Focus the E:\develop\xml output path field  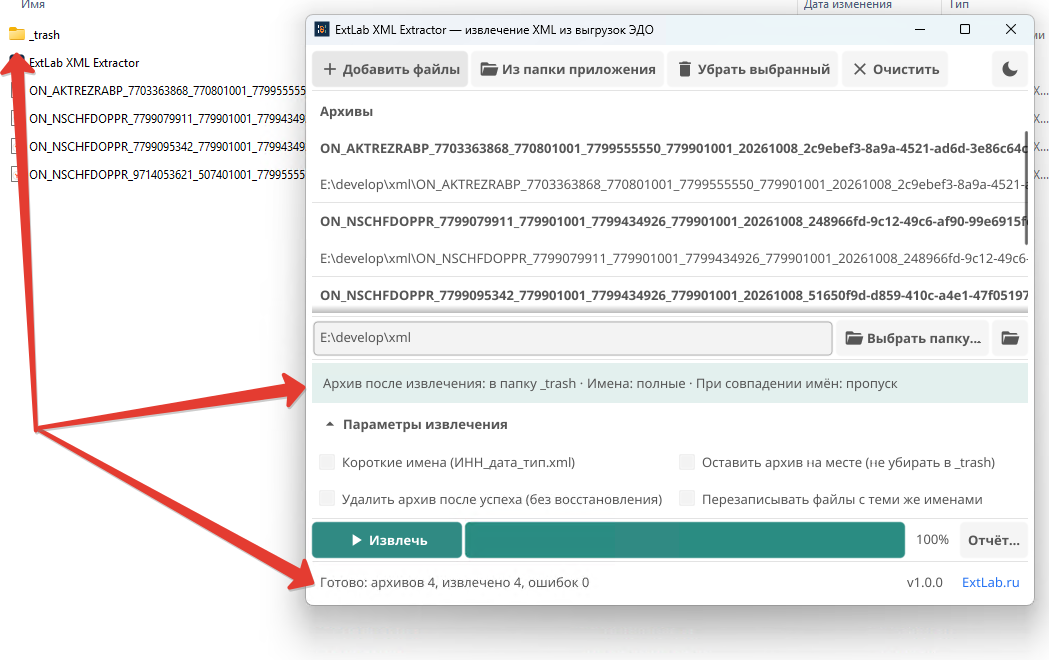pos(573,338)
